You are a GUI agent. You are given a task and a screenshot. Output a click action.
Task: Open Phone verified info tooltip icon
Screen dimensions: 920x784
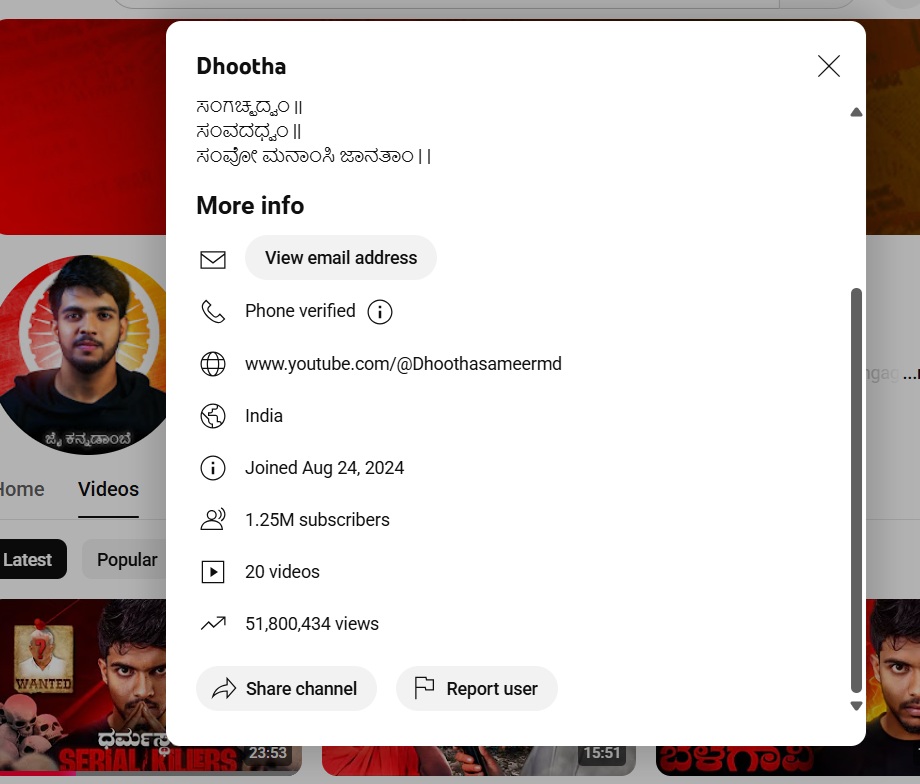pos(380,312)
